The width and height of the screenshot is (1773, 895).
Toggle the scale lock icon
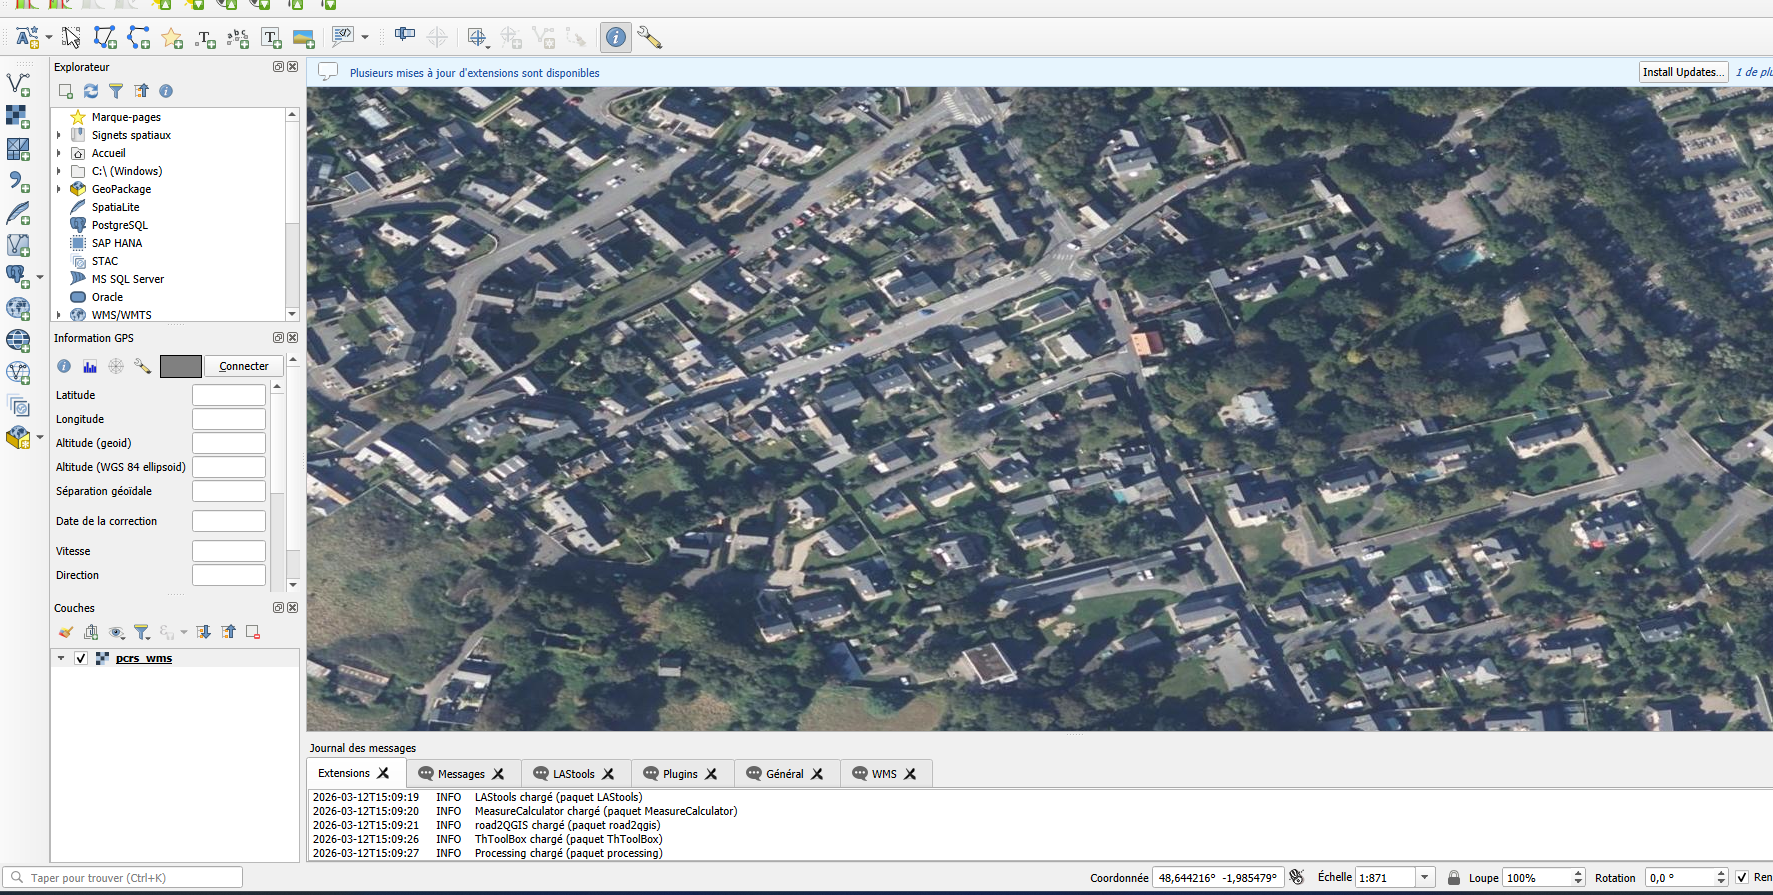point(1454,877)
